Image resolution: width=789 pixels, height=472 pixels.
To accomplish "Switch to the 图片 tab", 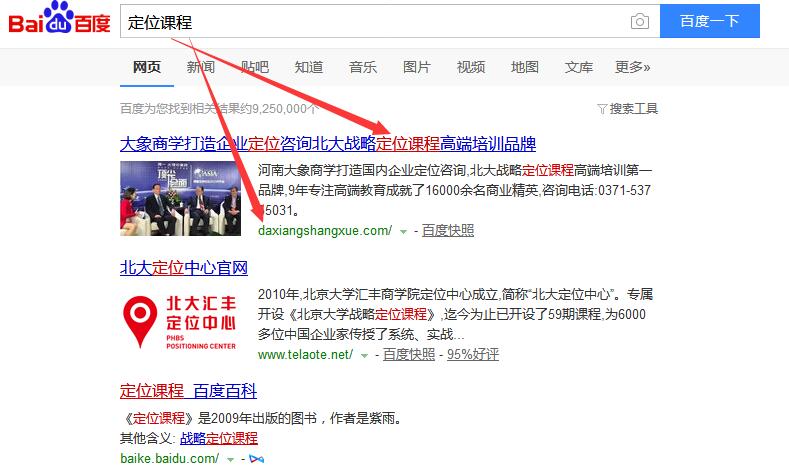I will pos(416,67).
